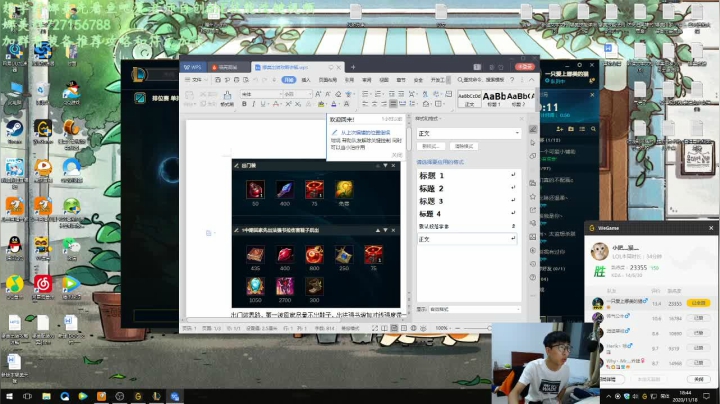Click the share icon in right sidebar
Viewport: 720px width, 404px height.
click(x=533, y=210)
